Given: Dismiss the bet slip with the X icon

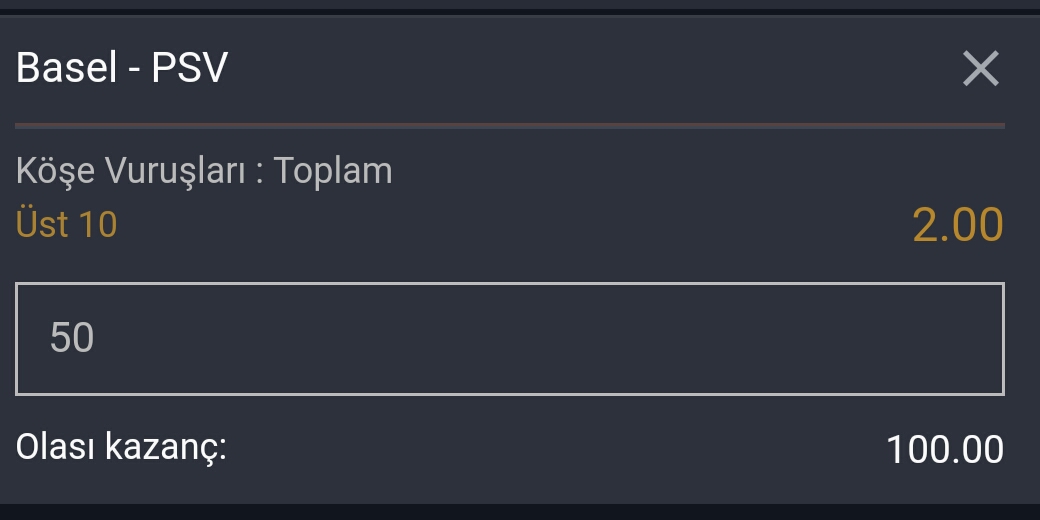Looking at the screenshot, I should coord(980,69).
